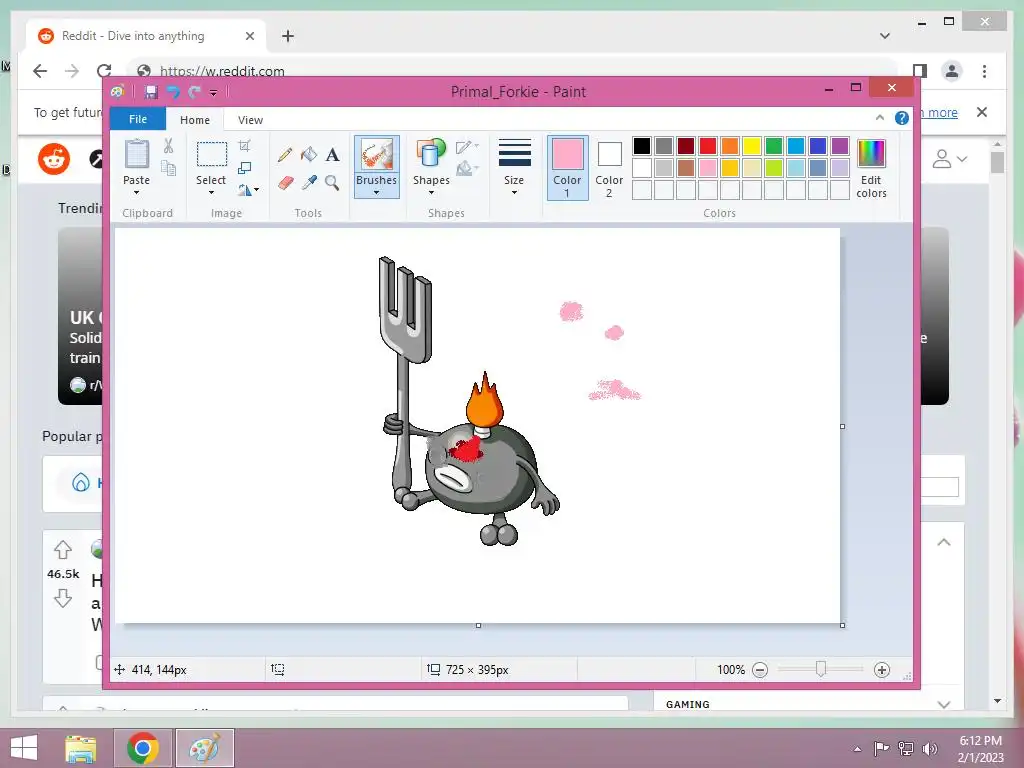Image resolution: width=1024 pixels, height=768 pixels.
Task: Pick the red color swatch
Action: point(708,146)
